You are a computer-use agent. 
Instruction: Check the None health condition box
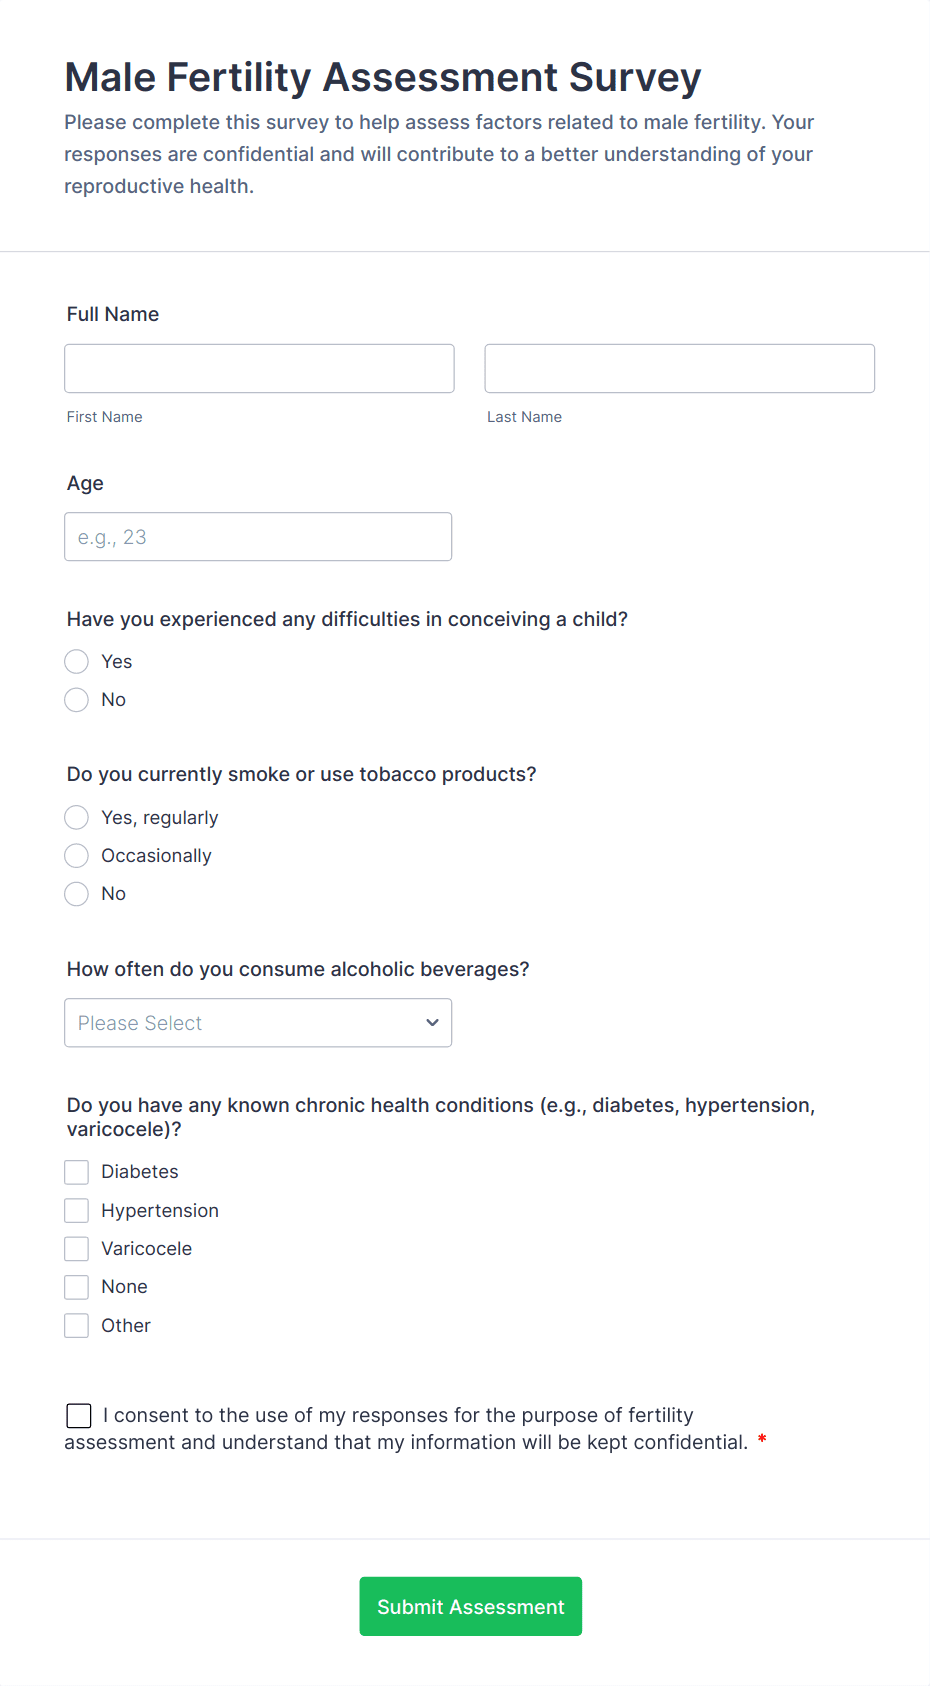coord(77,1287)
